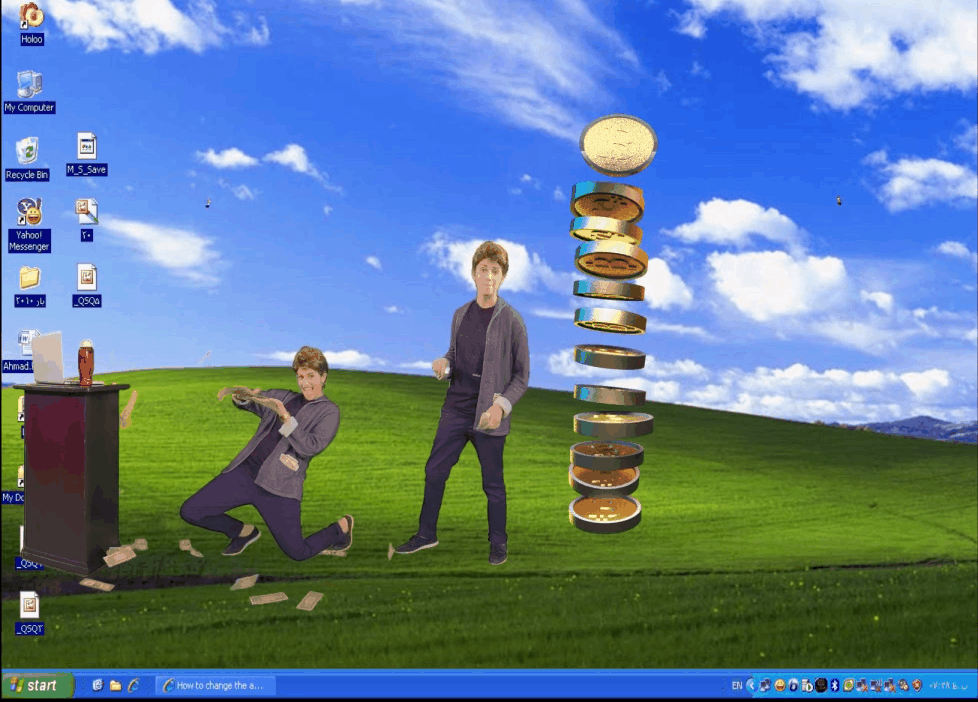Open My Computer on the desktop
Image resolution: width=978 pixels, height=702 pixels.
coord(29,85)
